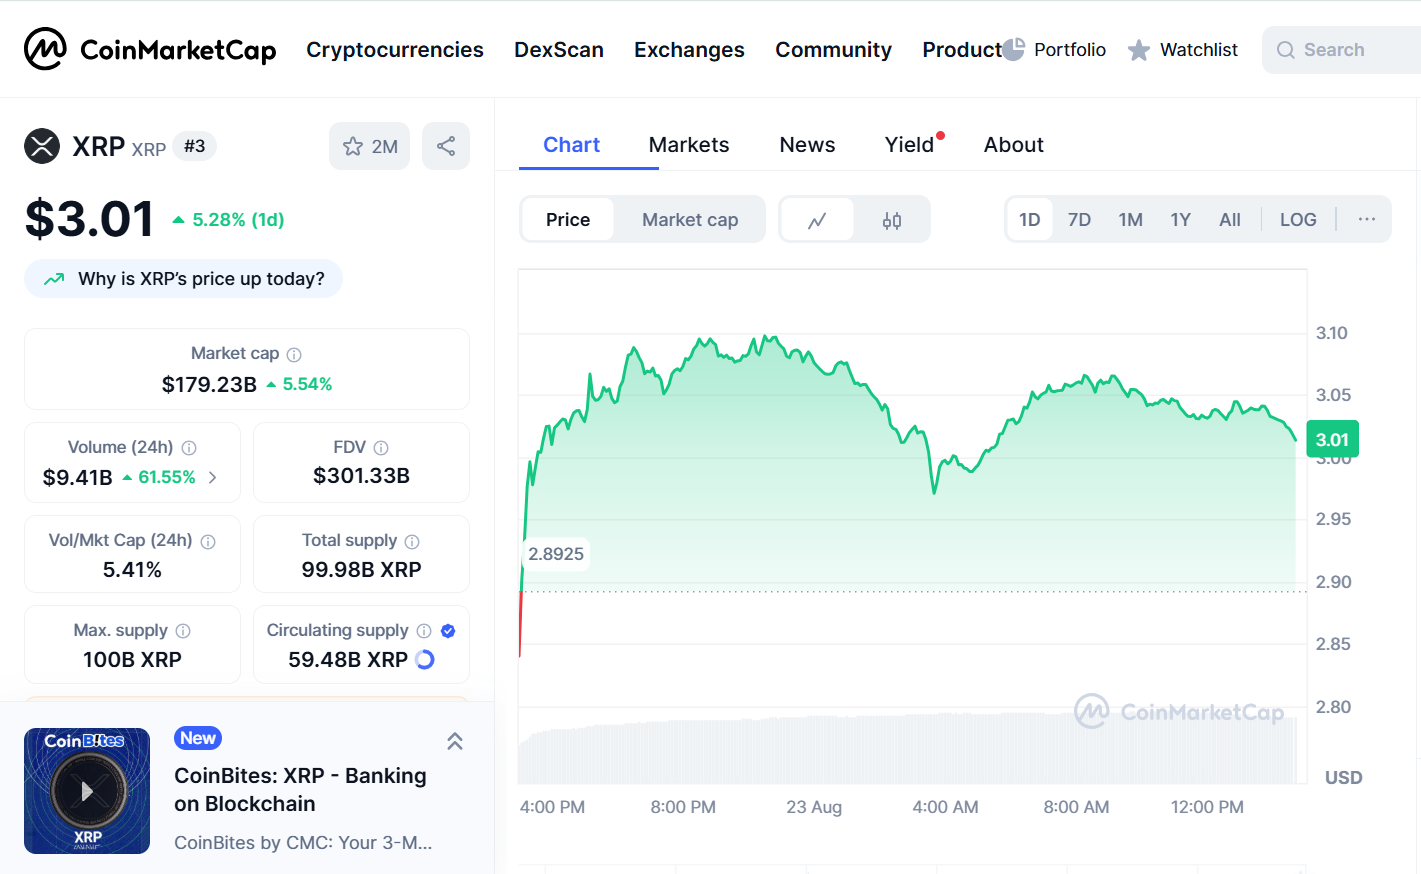Click the CoinMarketCap logo
This screenshot has width=1421, height=874.
(x=150, y=49)
